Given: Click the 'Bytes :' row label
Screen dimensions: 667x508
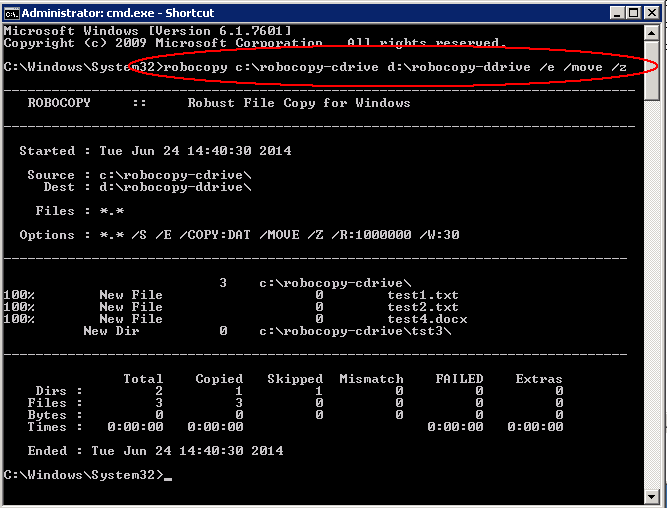Looking at the screenshot, I should [x=55, y=415].
